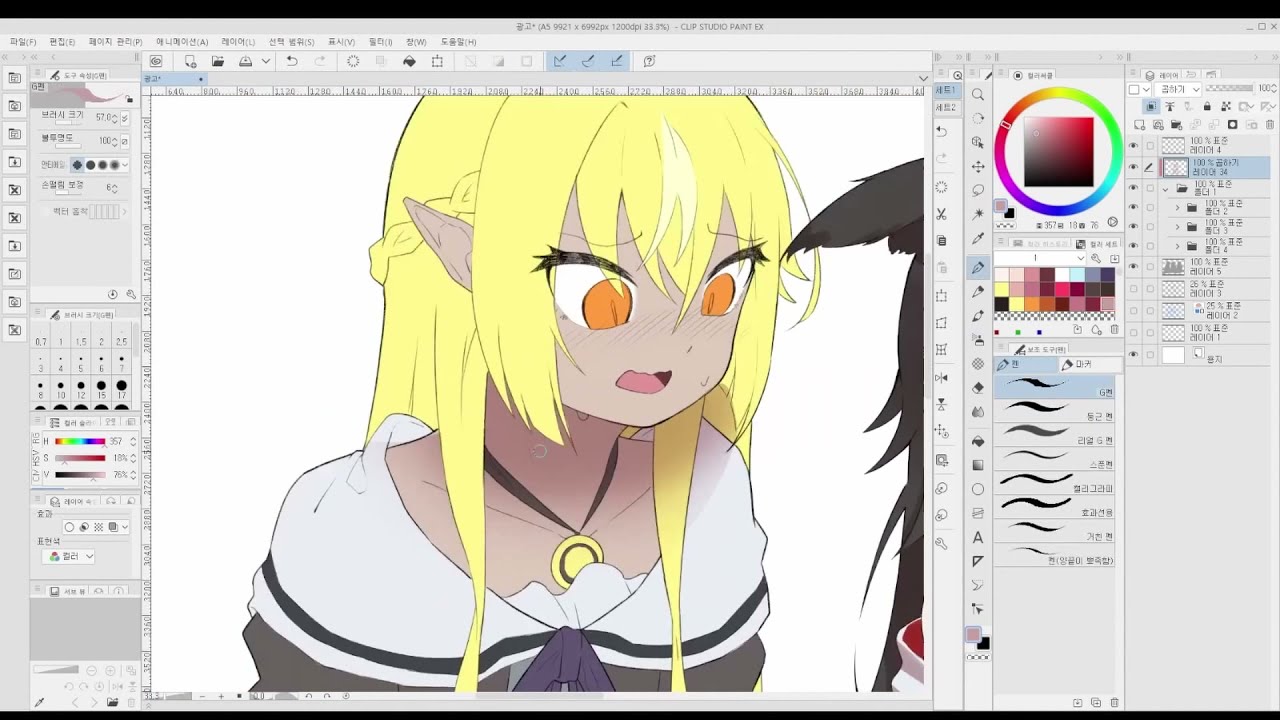Select the 스푼펜 brush
The width and height of the screenshot is (1280, 720).
click(1054, 457)
